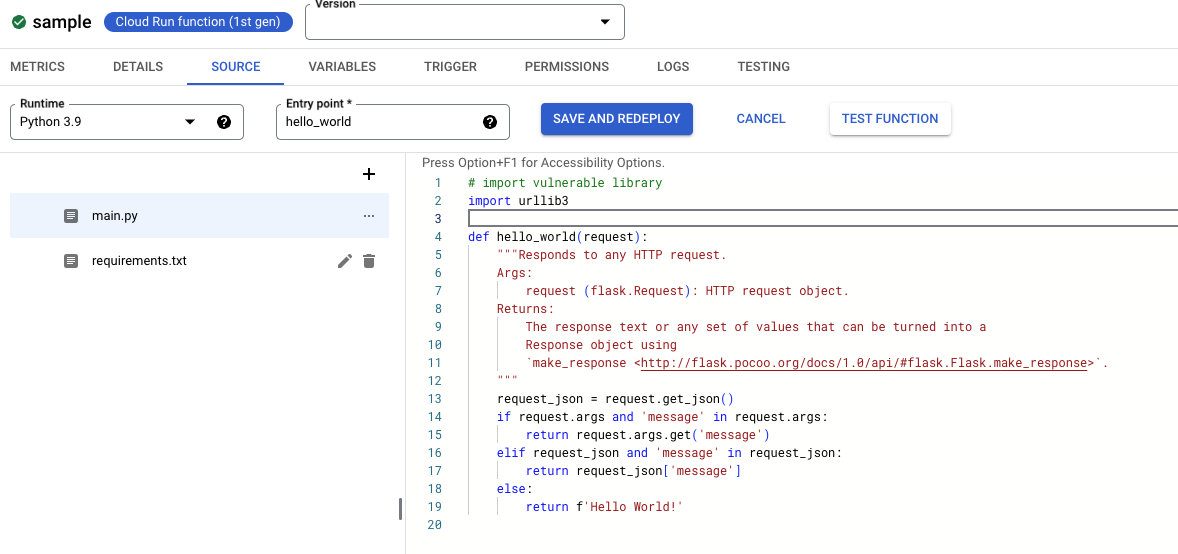Click the Cancel button
This screenshot has width=1178, height=554.
[761, 118]
